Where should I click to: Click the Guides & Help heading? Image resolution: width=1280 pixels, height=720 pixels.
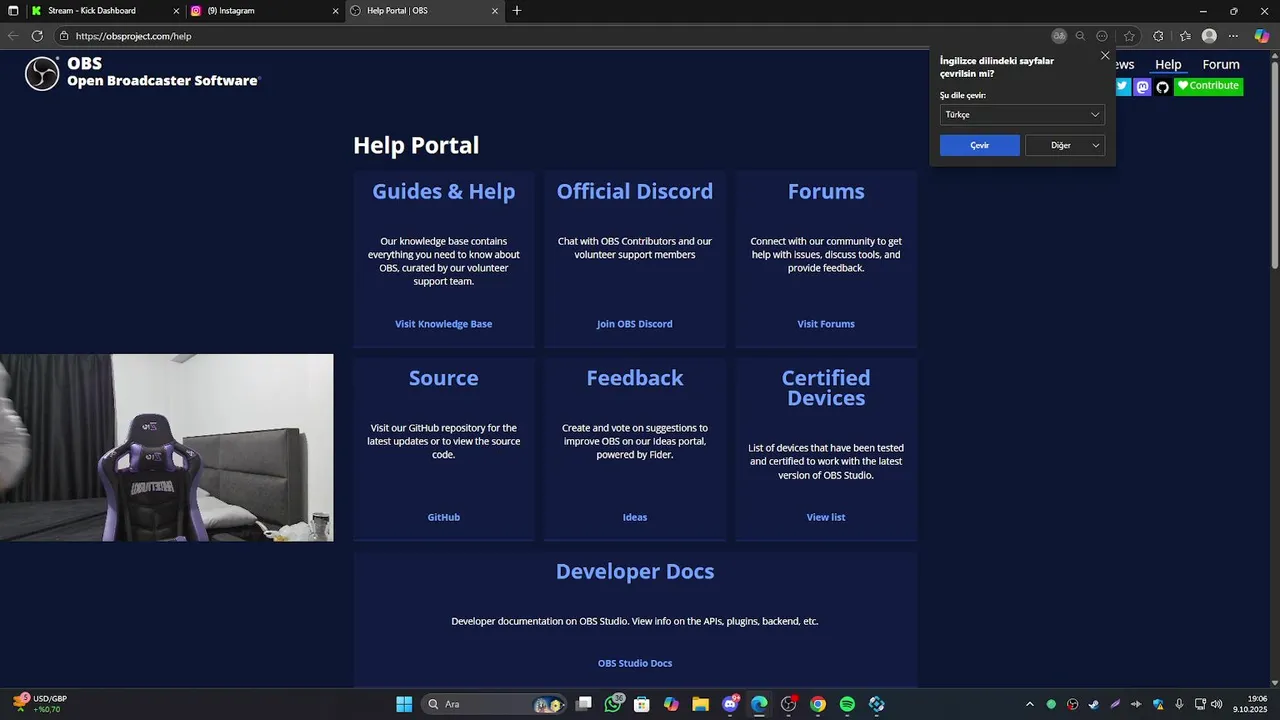(444, 191)
